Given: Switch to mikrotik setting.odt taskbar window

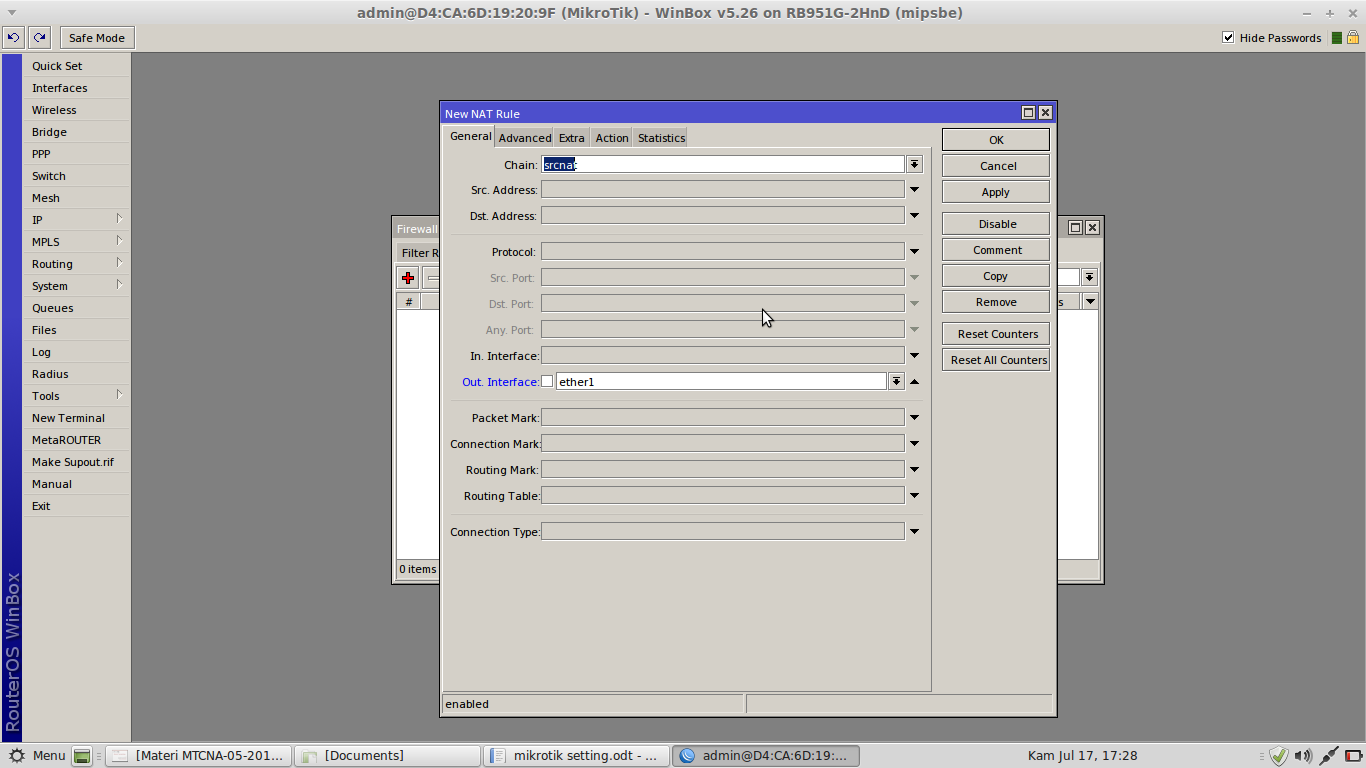Looking at the screenshot, I should click(576, 756).
